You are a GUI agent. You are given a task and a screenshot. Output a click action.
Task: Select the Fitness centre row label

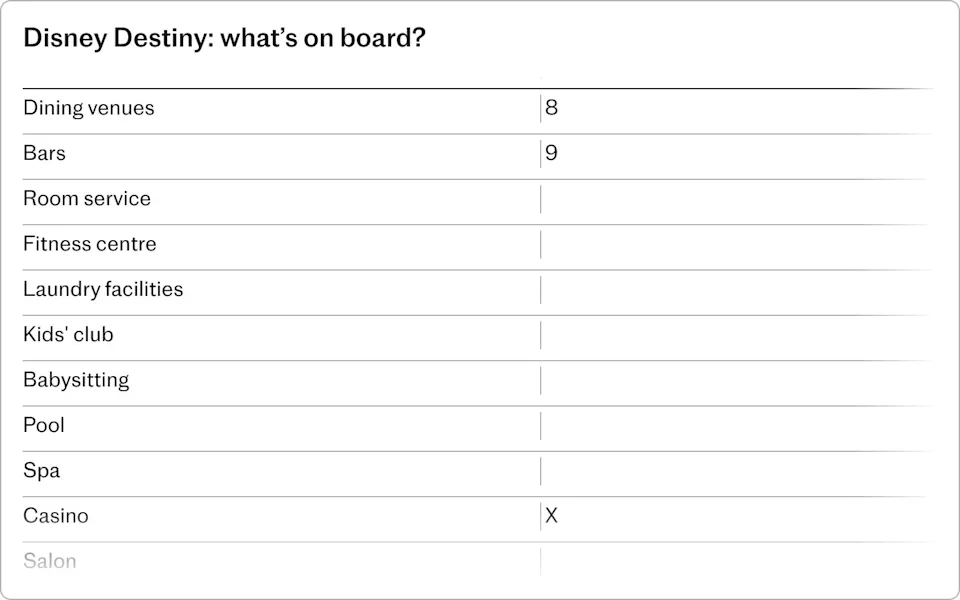[90, 244]
